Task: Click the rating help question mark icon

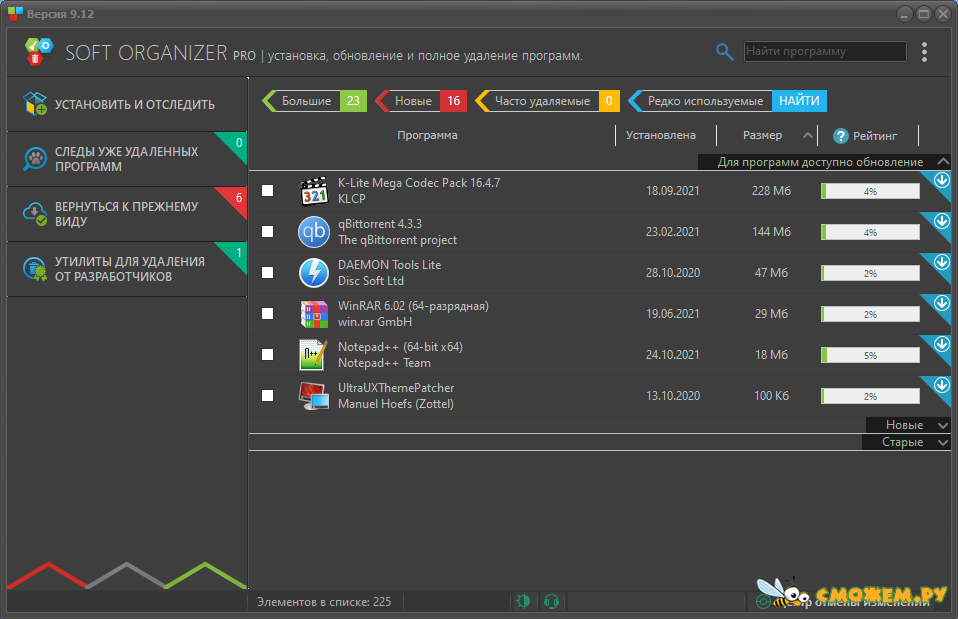Action: tap(841, 136)
